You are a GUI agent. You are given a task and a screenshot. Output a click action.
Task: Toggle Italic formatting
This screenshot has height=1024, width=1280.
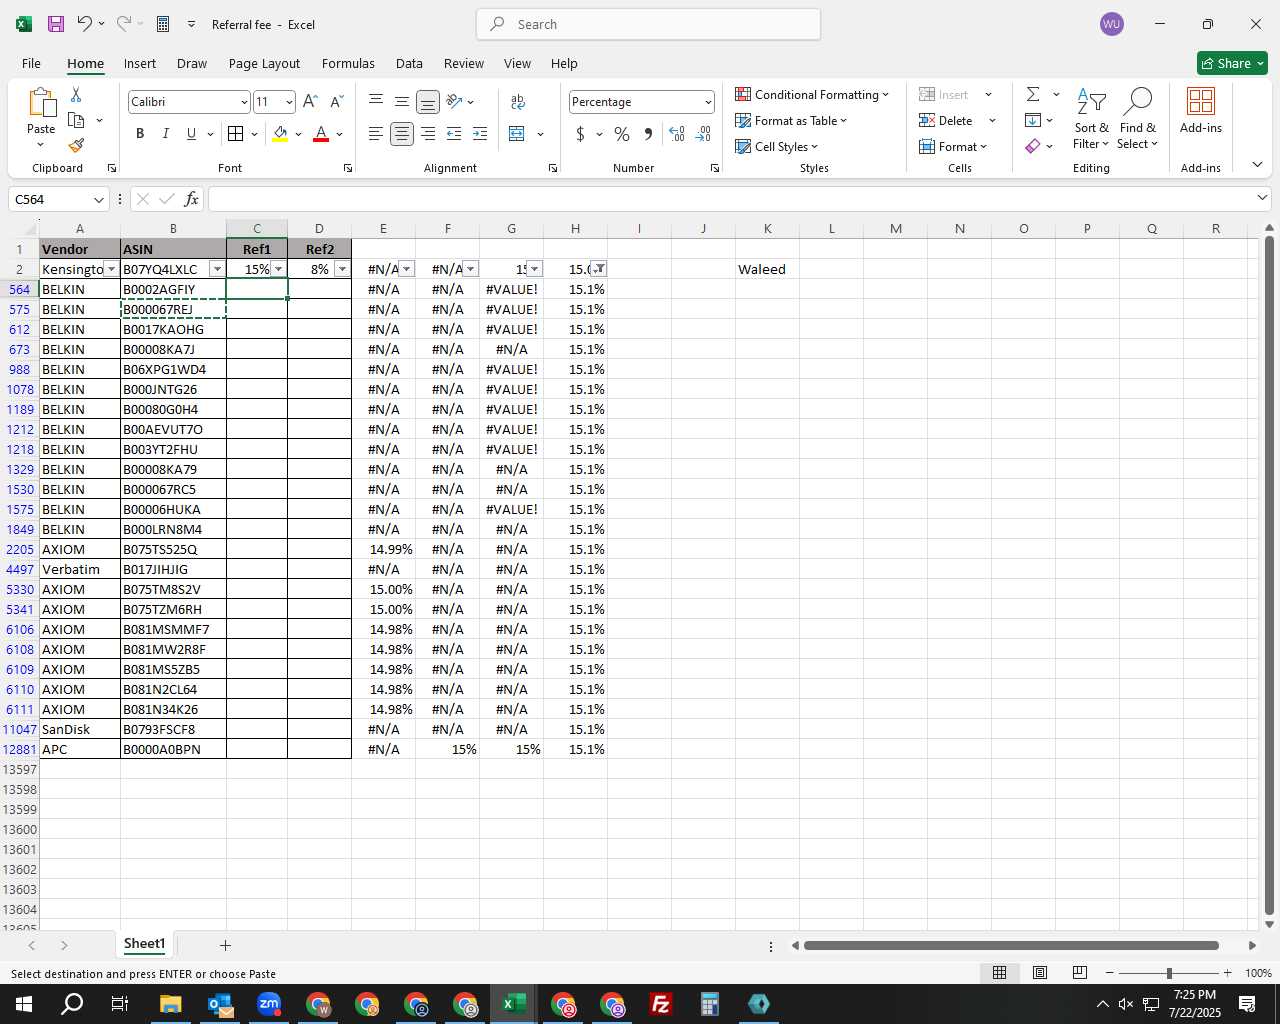(165, 133)
